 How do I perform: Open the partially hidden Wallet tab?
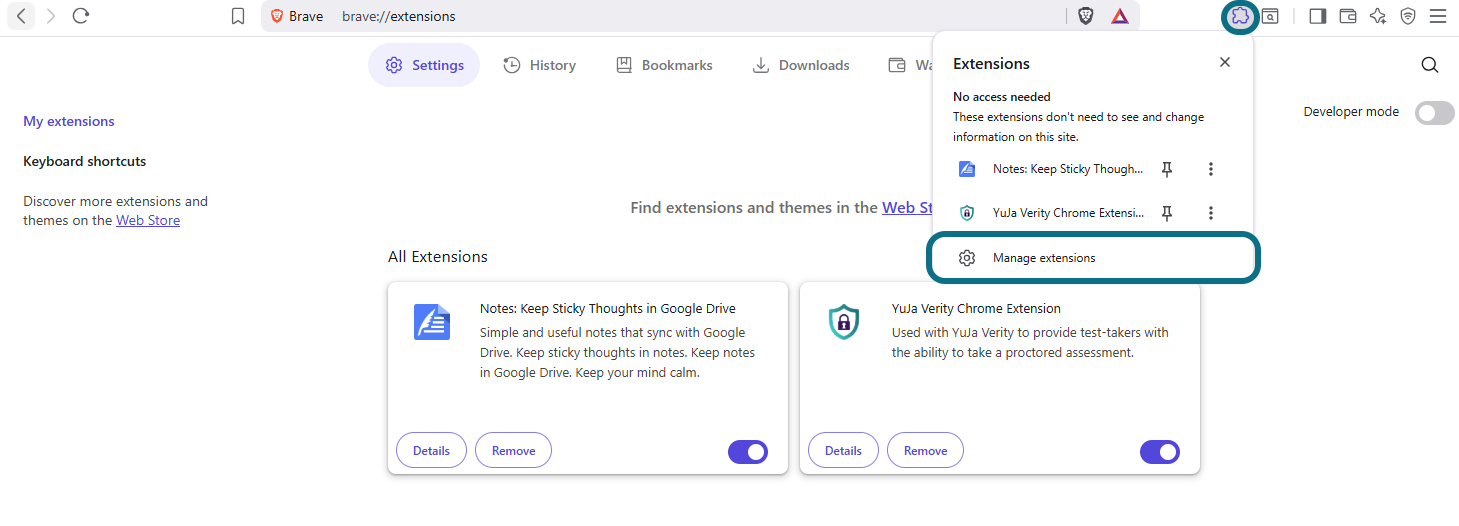(909, 65)
